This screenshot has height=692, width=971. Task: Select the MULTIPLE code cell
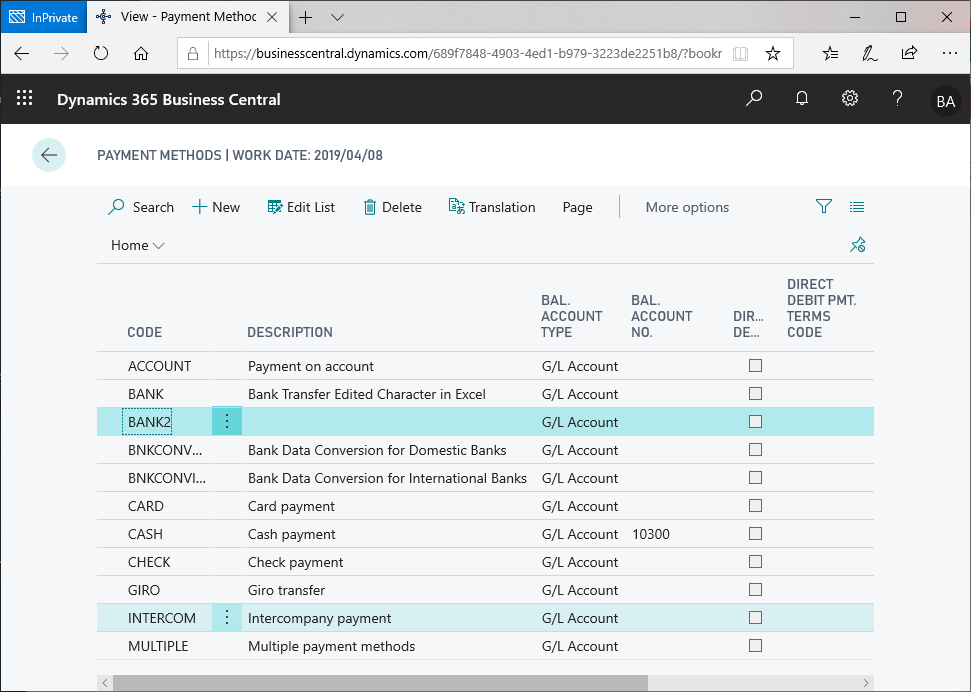pos(158,646)
